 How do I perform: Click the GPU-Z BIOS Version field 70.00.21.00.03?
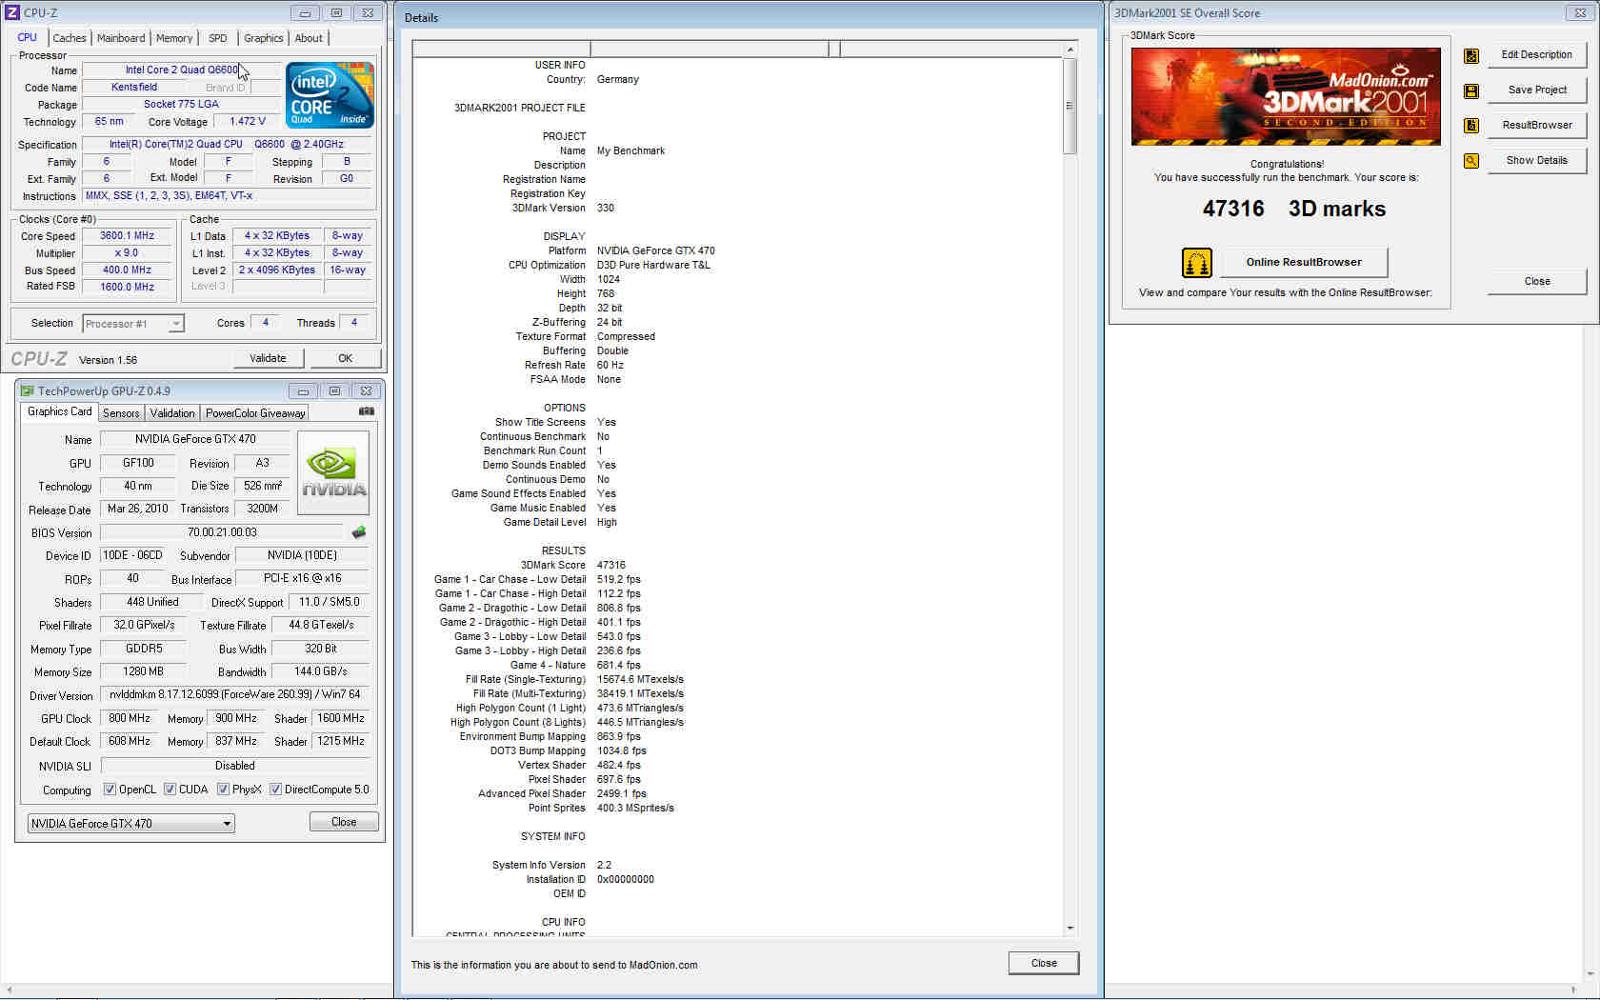(x=222, y=533)
